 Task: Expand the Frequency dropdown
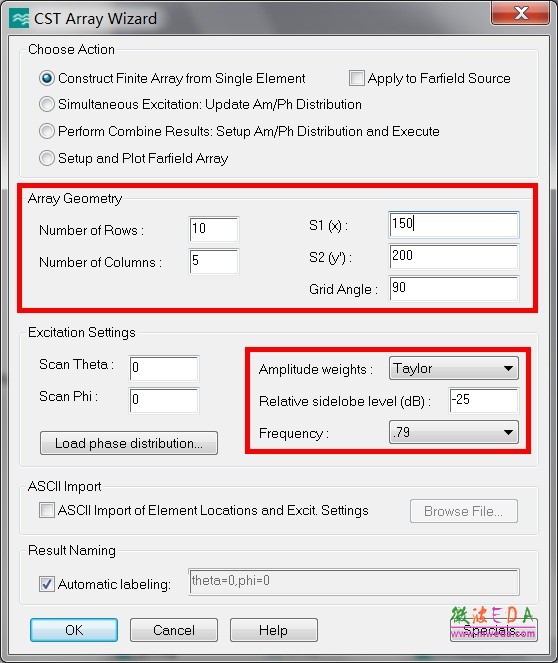[x=454, y=432]
